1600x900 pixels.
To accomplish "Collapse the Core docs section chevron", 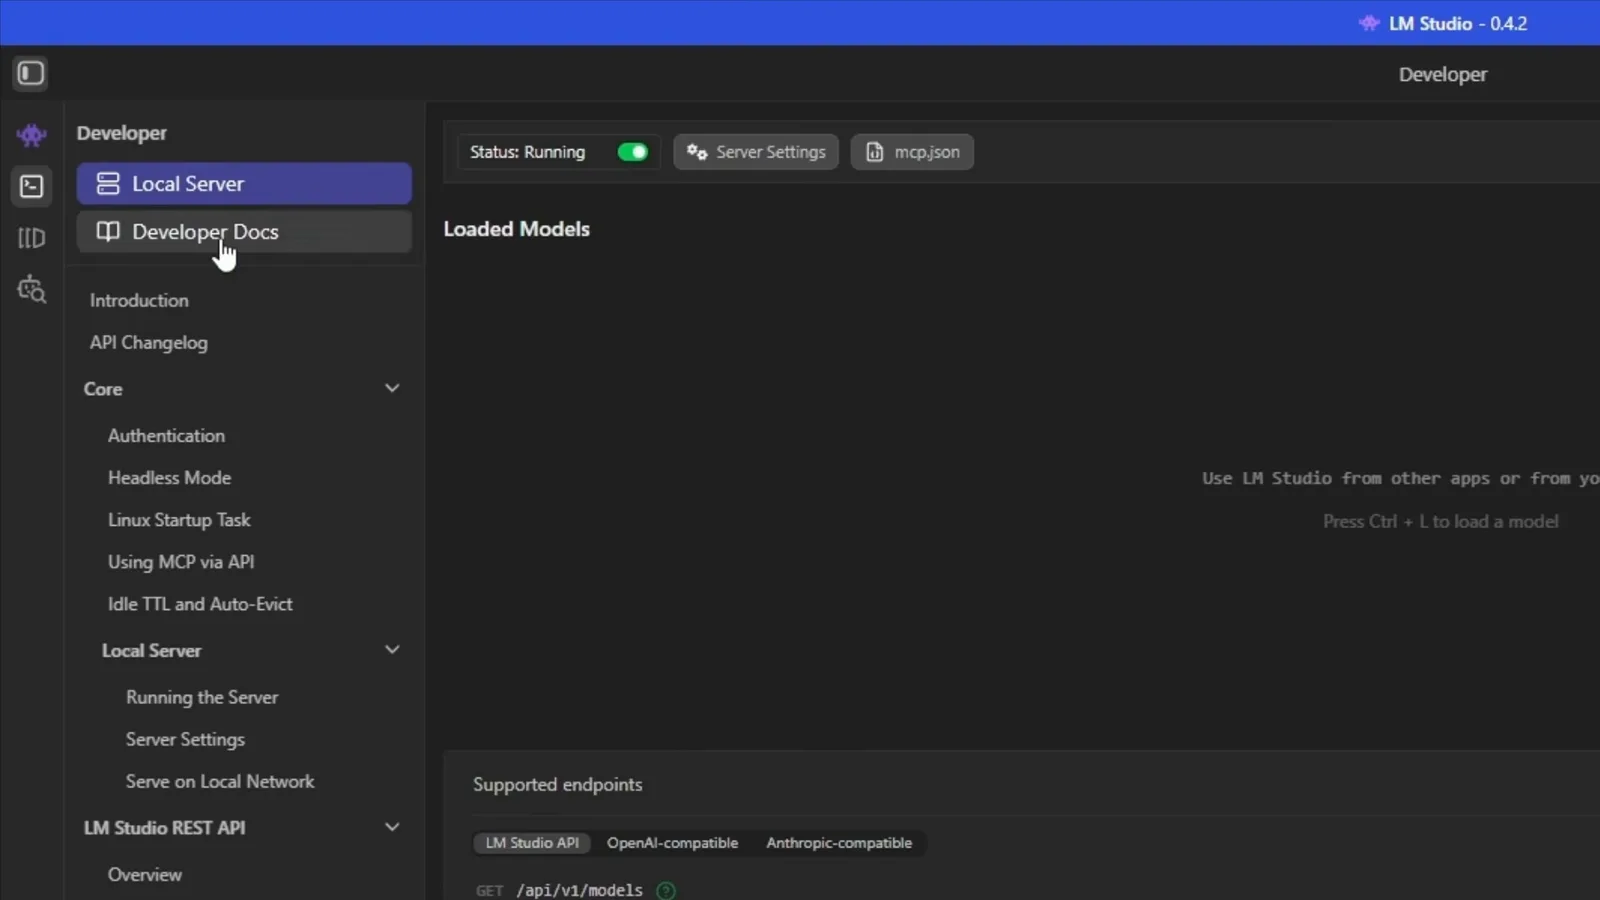I will click(392, 388).
